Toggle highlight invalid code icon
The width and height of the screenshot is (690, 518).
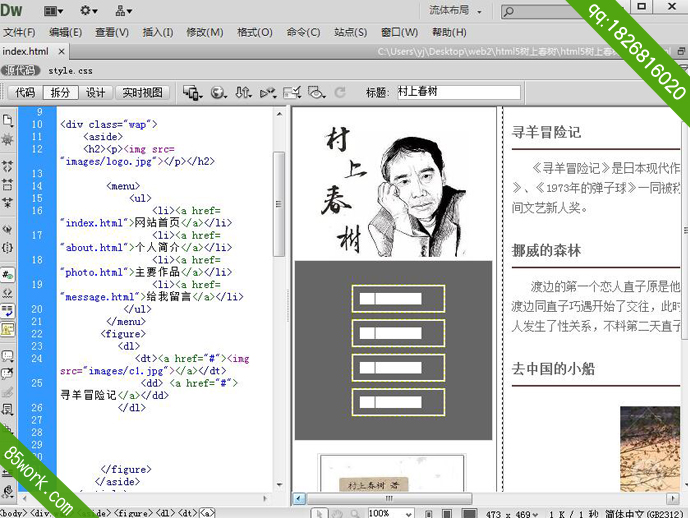tap(7, 293)
